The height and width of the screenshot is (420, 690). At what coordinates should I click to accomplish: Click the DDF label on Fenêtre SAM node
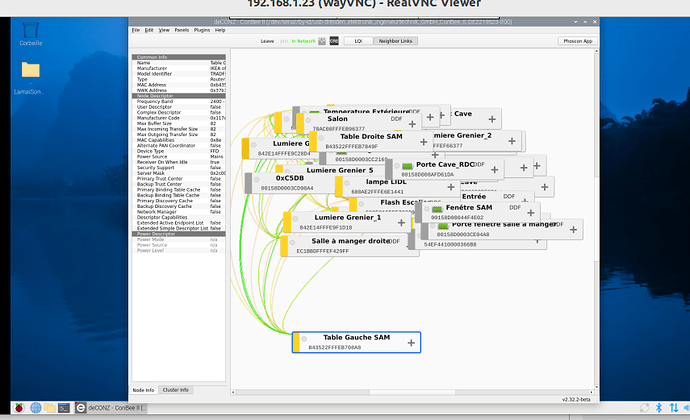pos(515,207)
